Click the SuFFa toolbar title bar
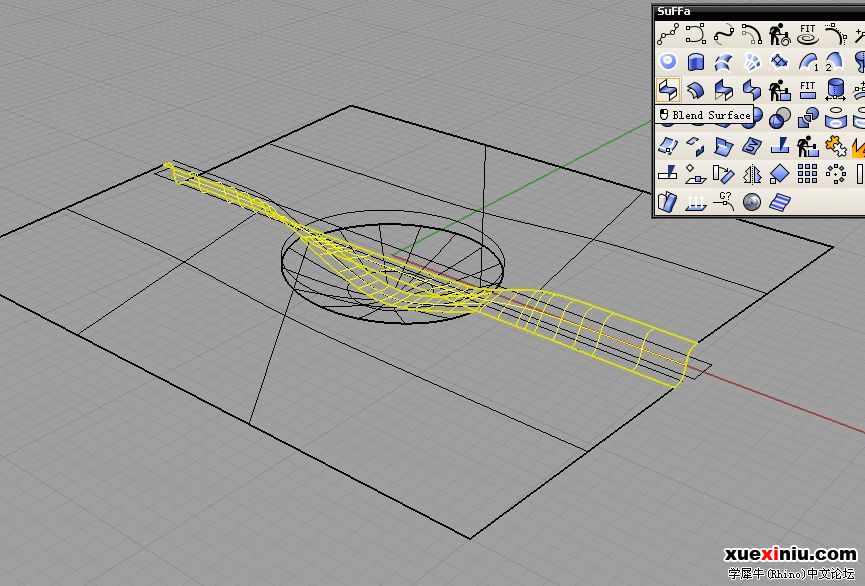The image size is (865, 586). [759, 11]
